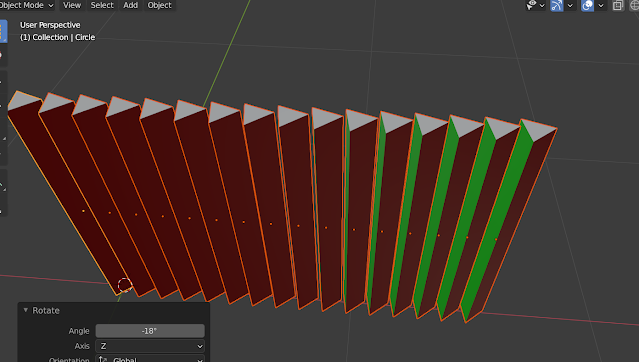This screenshot has width=639, height=362.
Task: Open the Object Mode selector
Action: pyautogui.click(x=27, y=5)
